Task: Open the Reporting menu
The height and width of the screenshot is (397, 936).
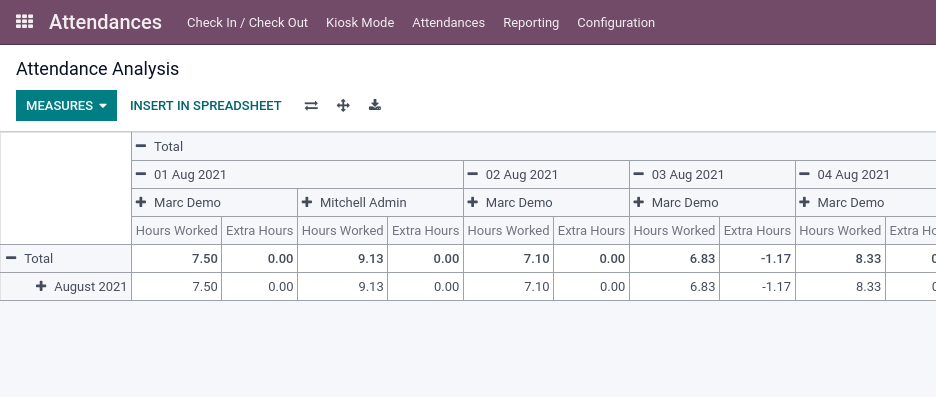Action: tap(531, 23)
